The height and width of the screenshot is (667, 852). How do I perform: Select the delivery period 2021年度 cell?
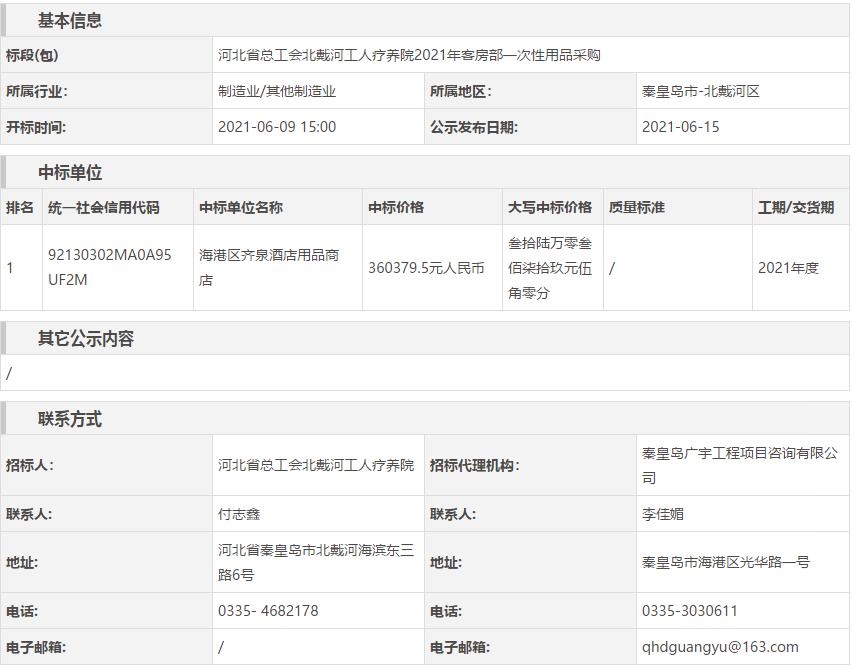point(788,268)
